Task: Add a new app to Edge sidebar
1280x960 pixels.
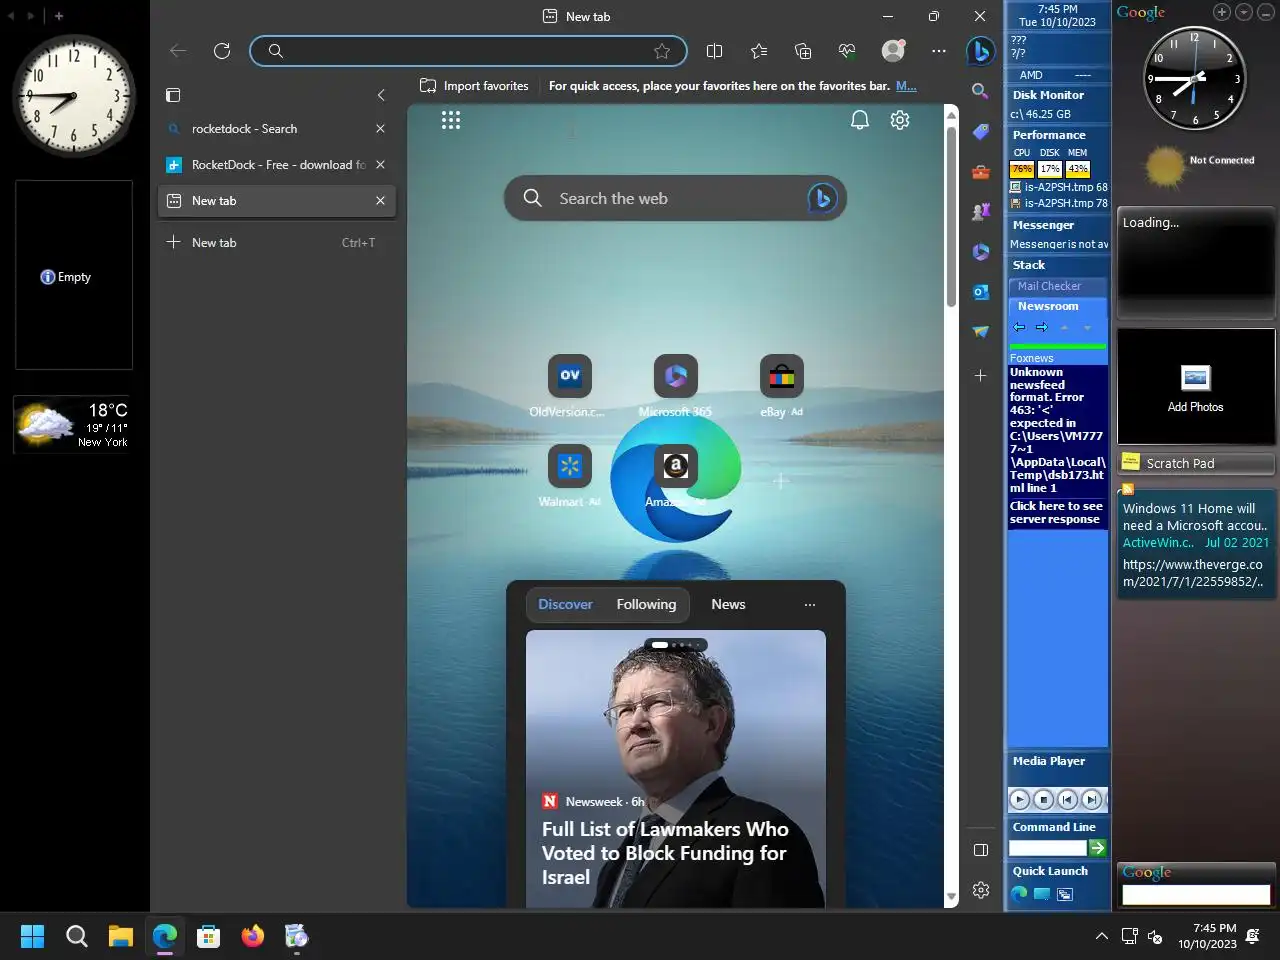Action: click(980, 375)
